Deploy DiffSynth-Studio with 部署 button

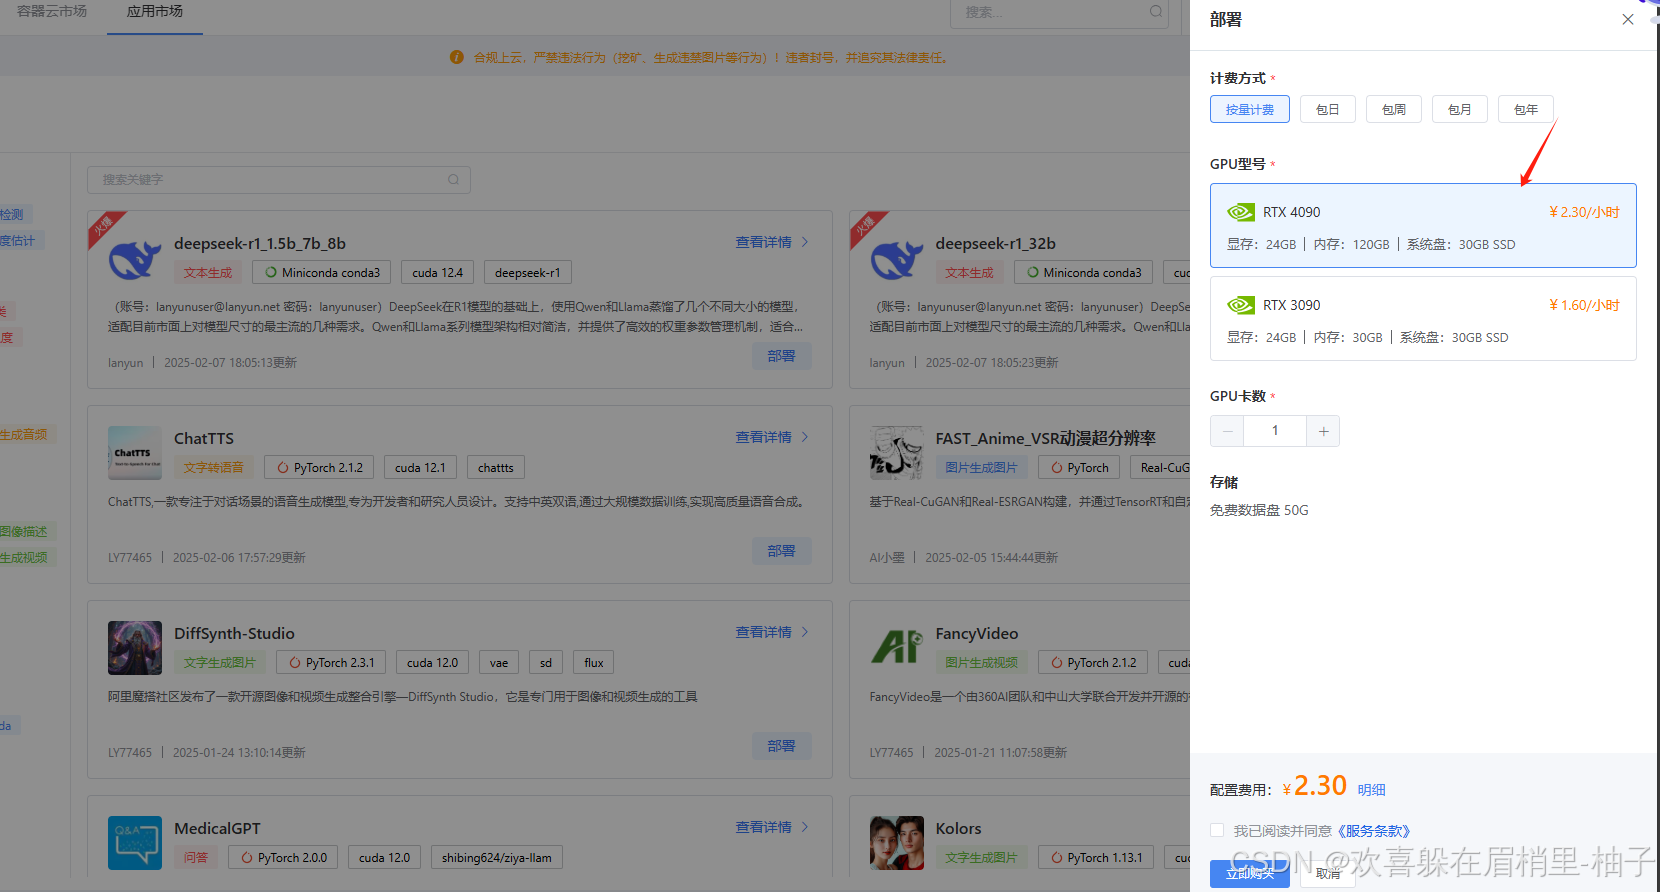click(782, 746)
